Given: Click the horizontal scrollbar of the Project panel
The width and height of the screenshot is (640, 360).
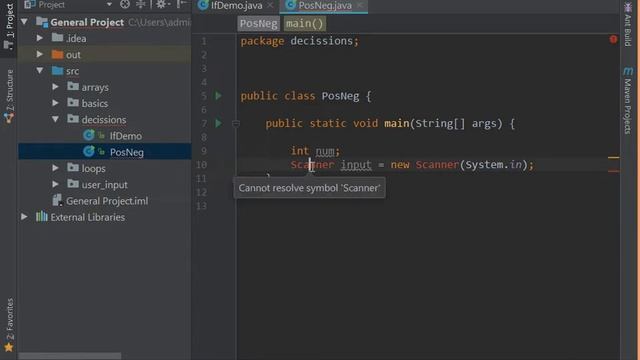Looking at the screenshot, I should 70,356.
